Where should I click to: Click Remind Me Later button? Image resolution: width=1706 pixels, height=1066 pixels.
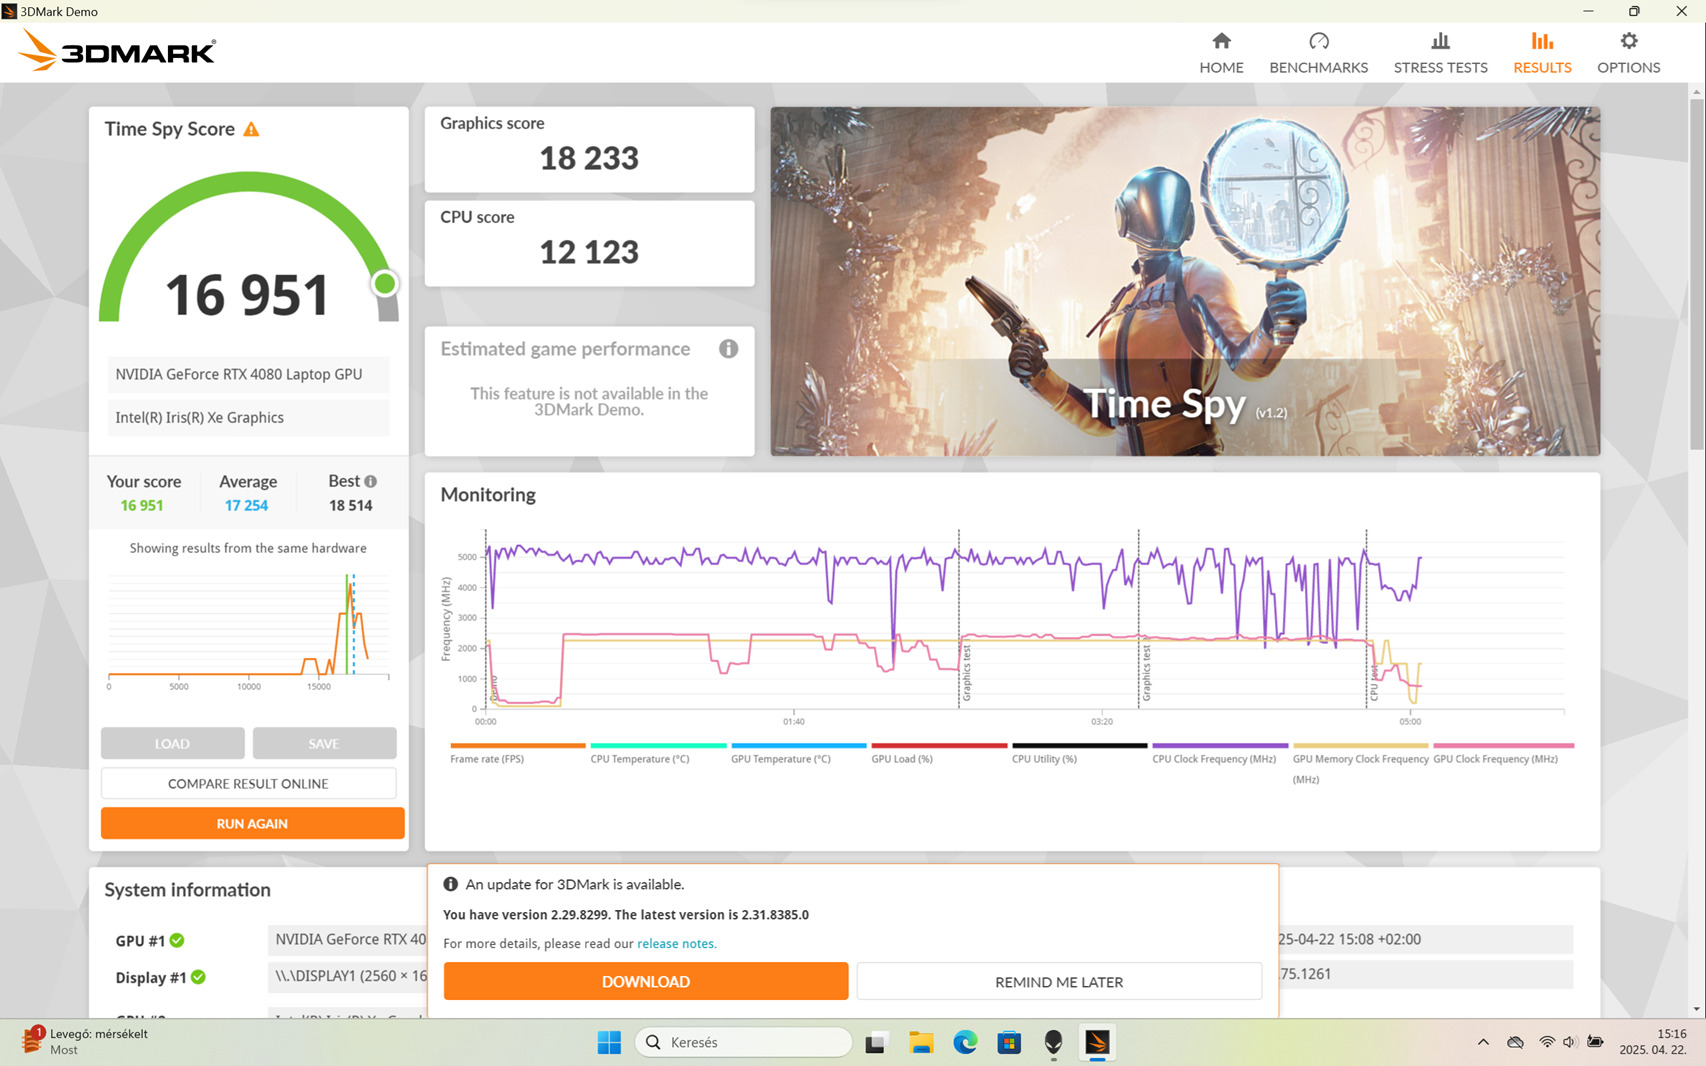pos(1059,981)
